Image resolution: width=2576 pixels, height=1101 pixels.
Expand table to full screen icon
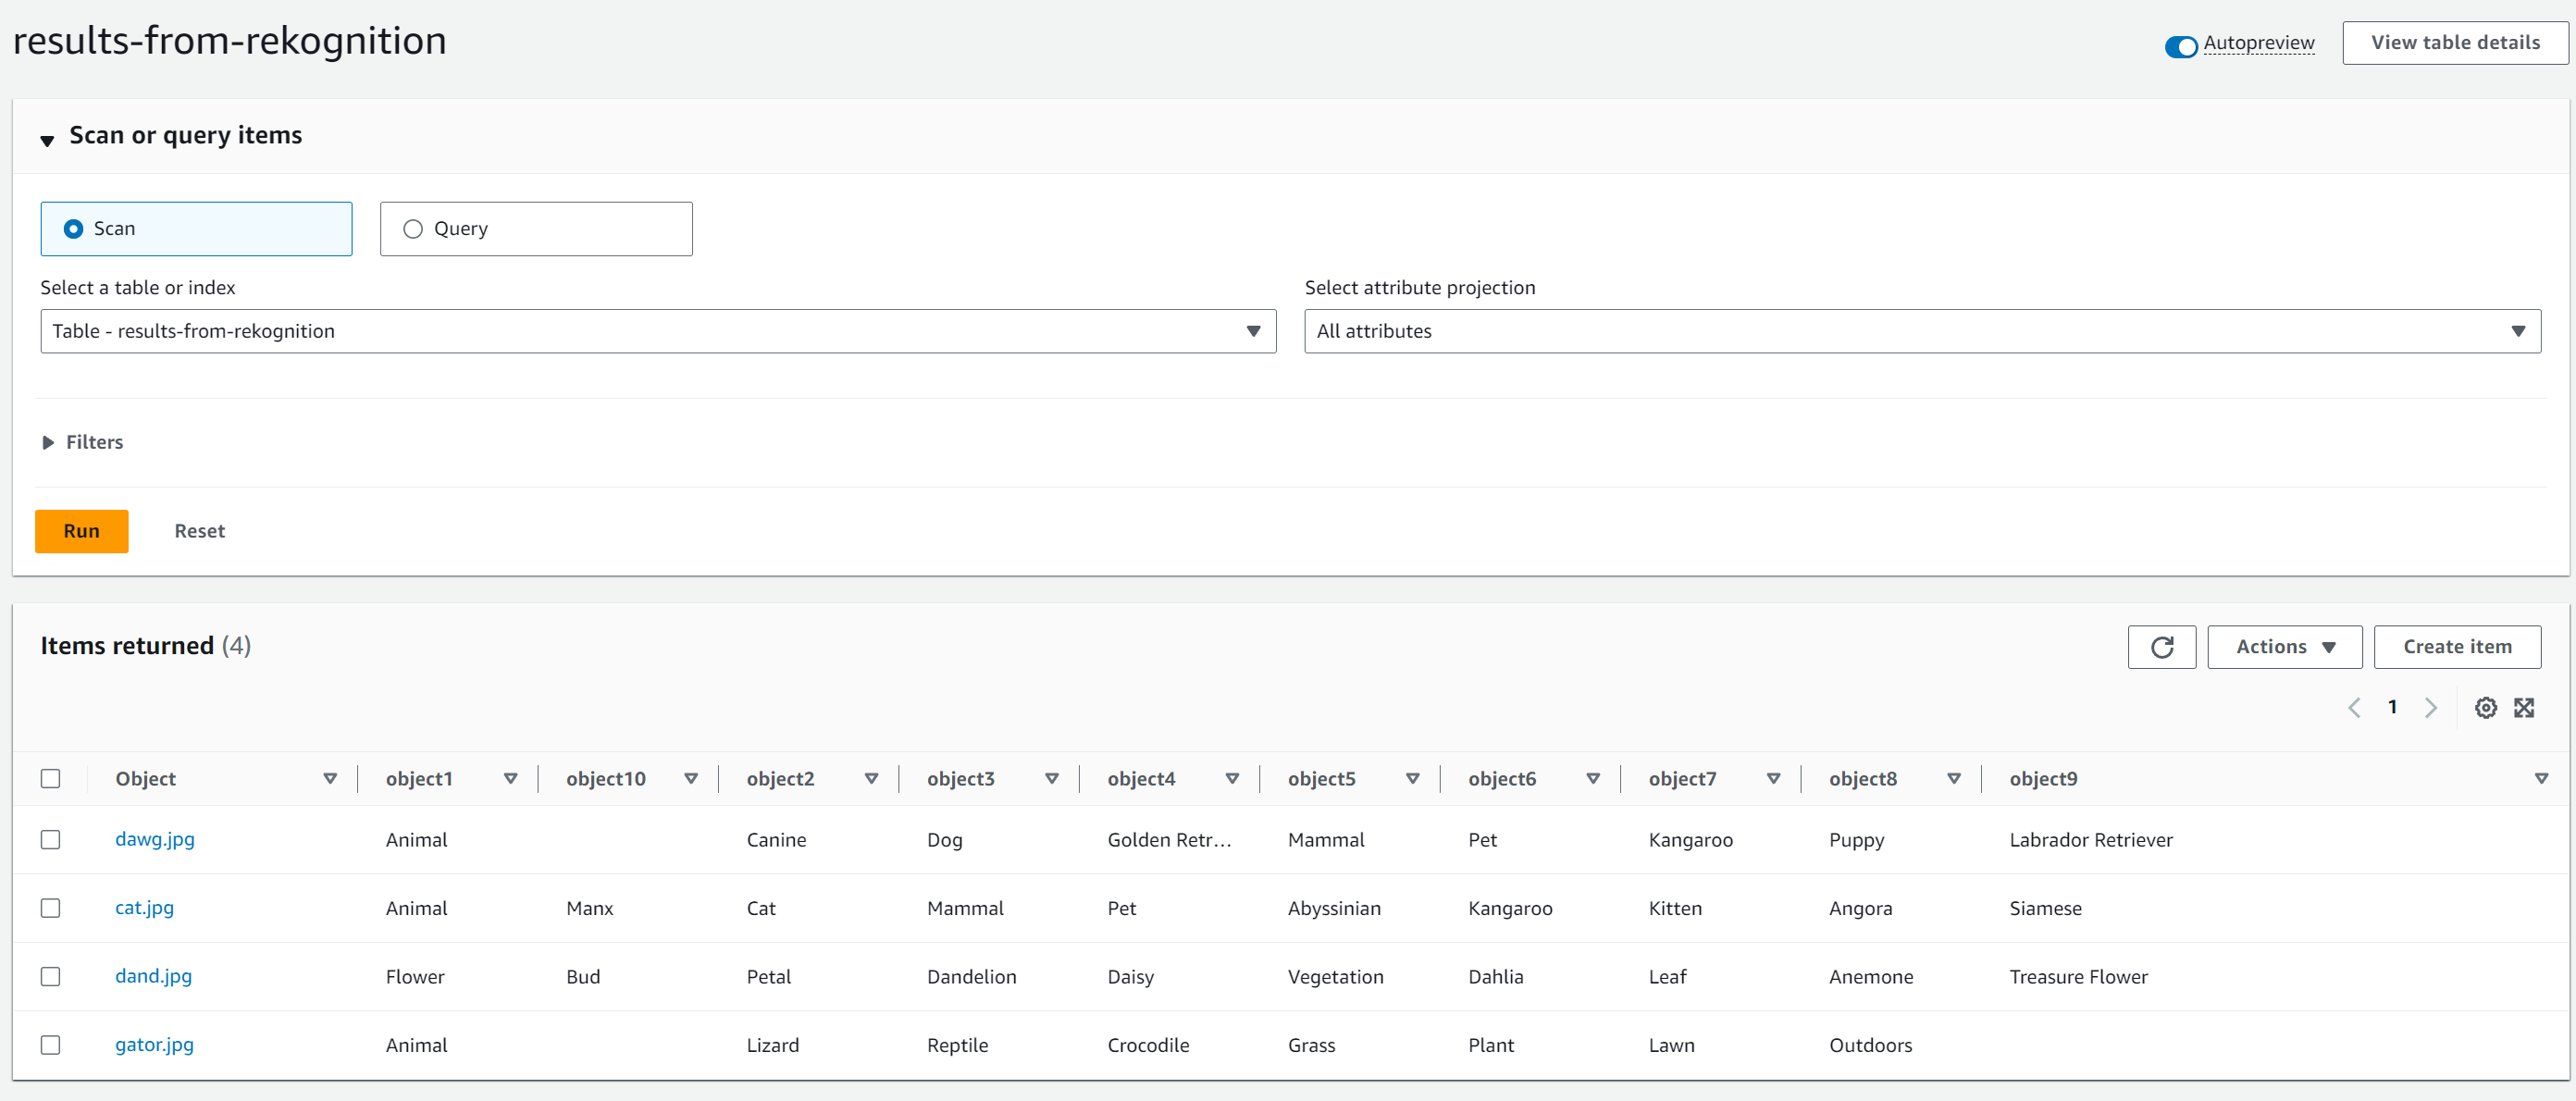click(2524, 708)
